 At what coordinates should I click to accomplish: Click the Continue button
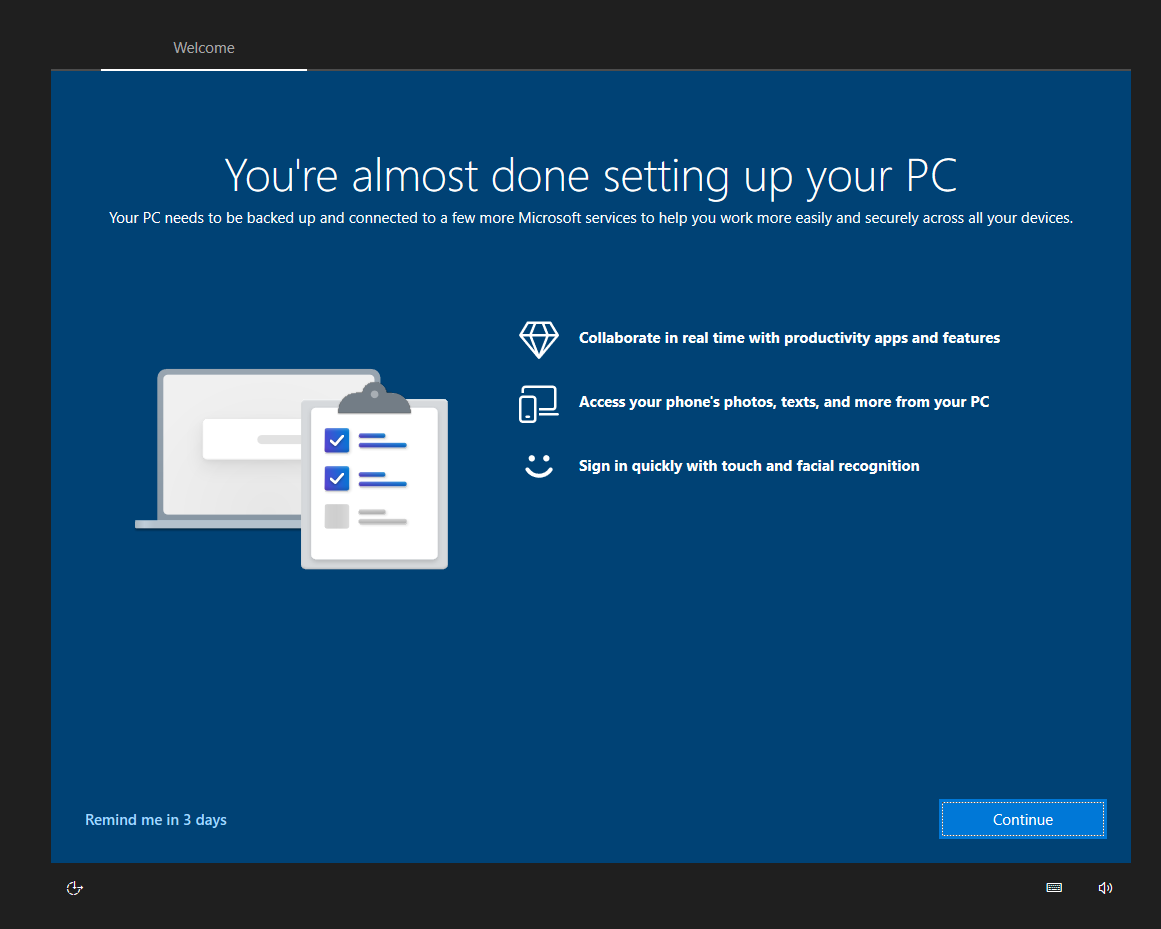pyautogui.click(x=1023, y=819)
